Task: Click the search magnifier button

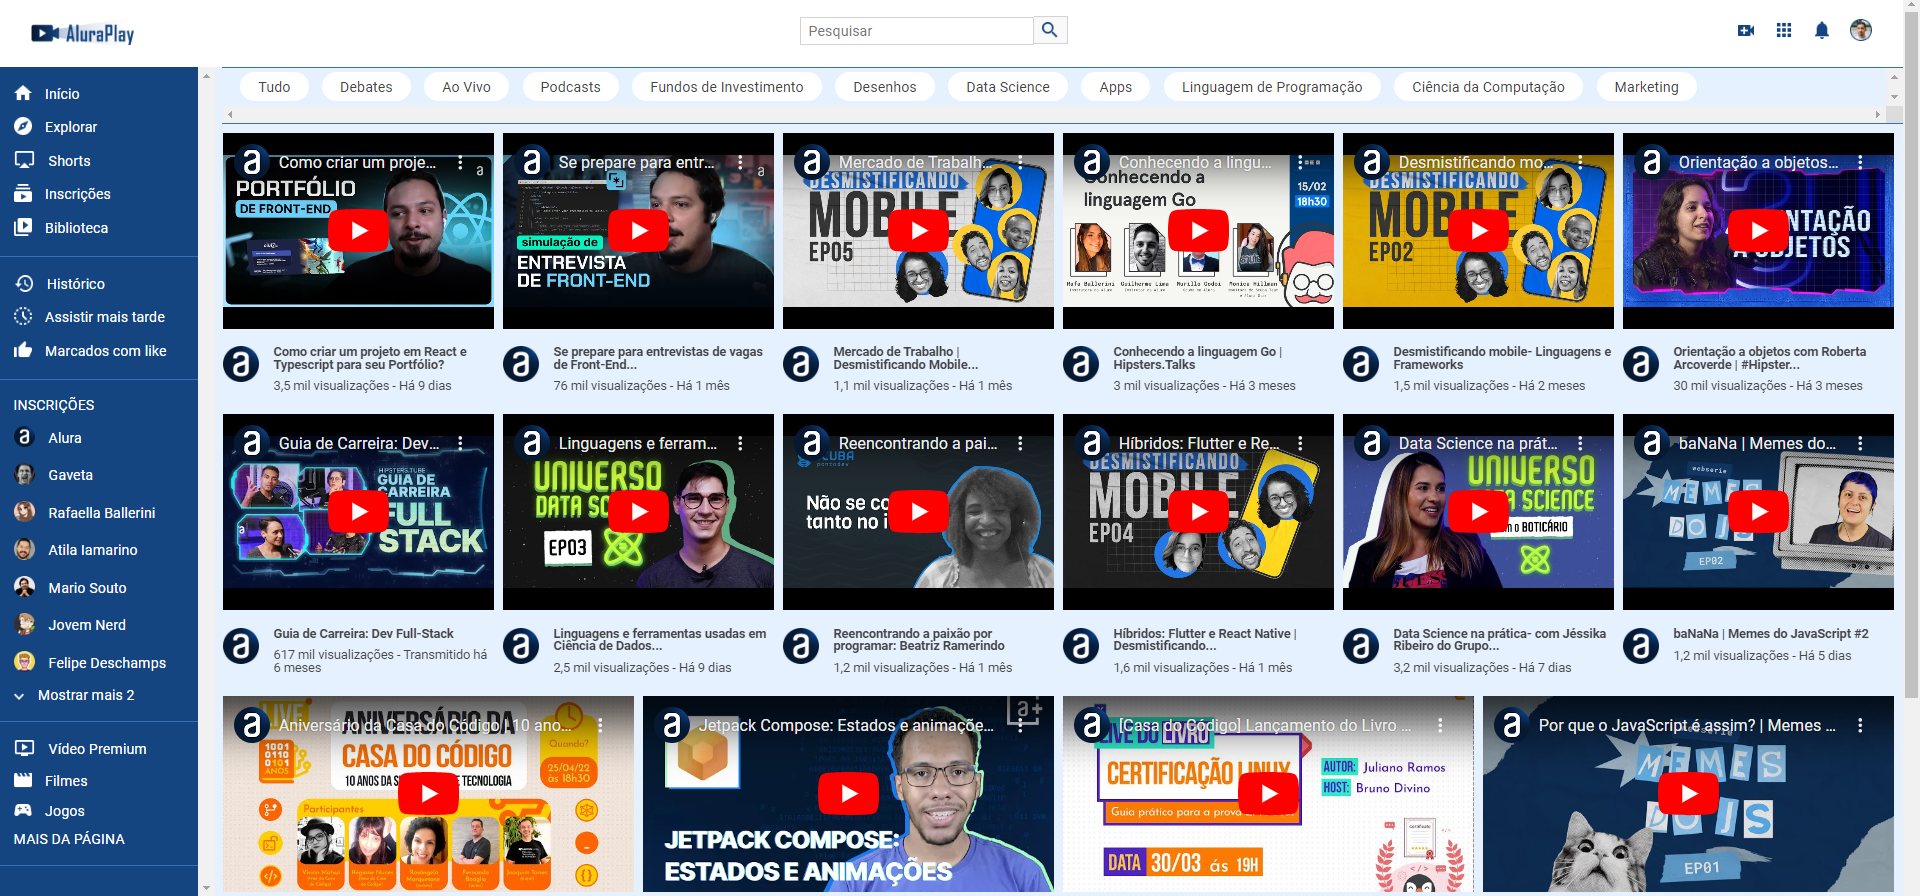Action: 1049,30
